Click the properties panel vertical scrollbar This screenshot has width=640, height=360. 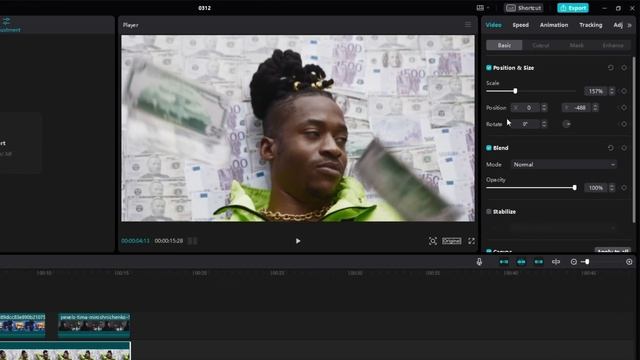tap(634, 140)
